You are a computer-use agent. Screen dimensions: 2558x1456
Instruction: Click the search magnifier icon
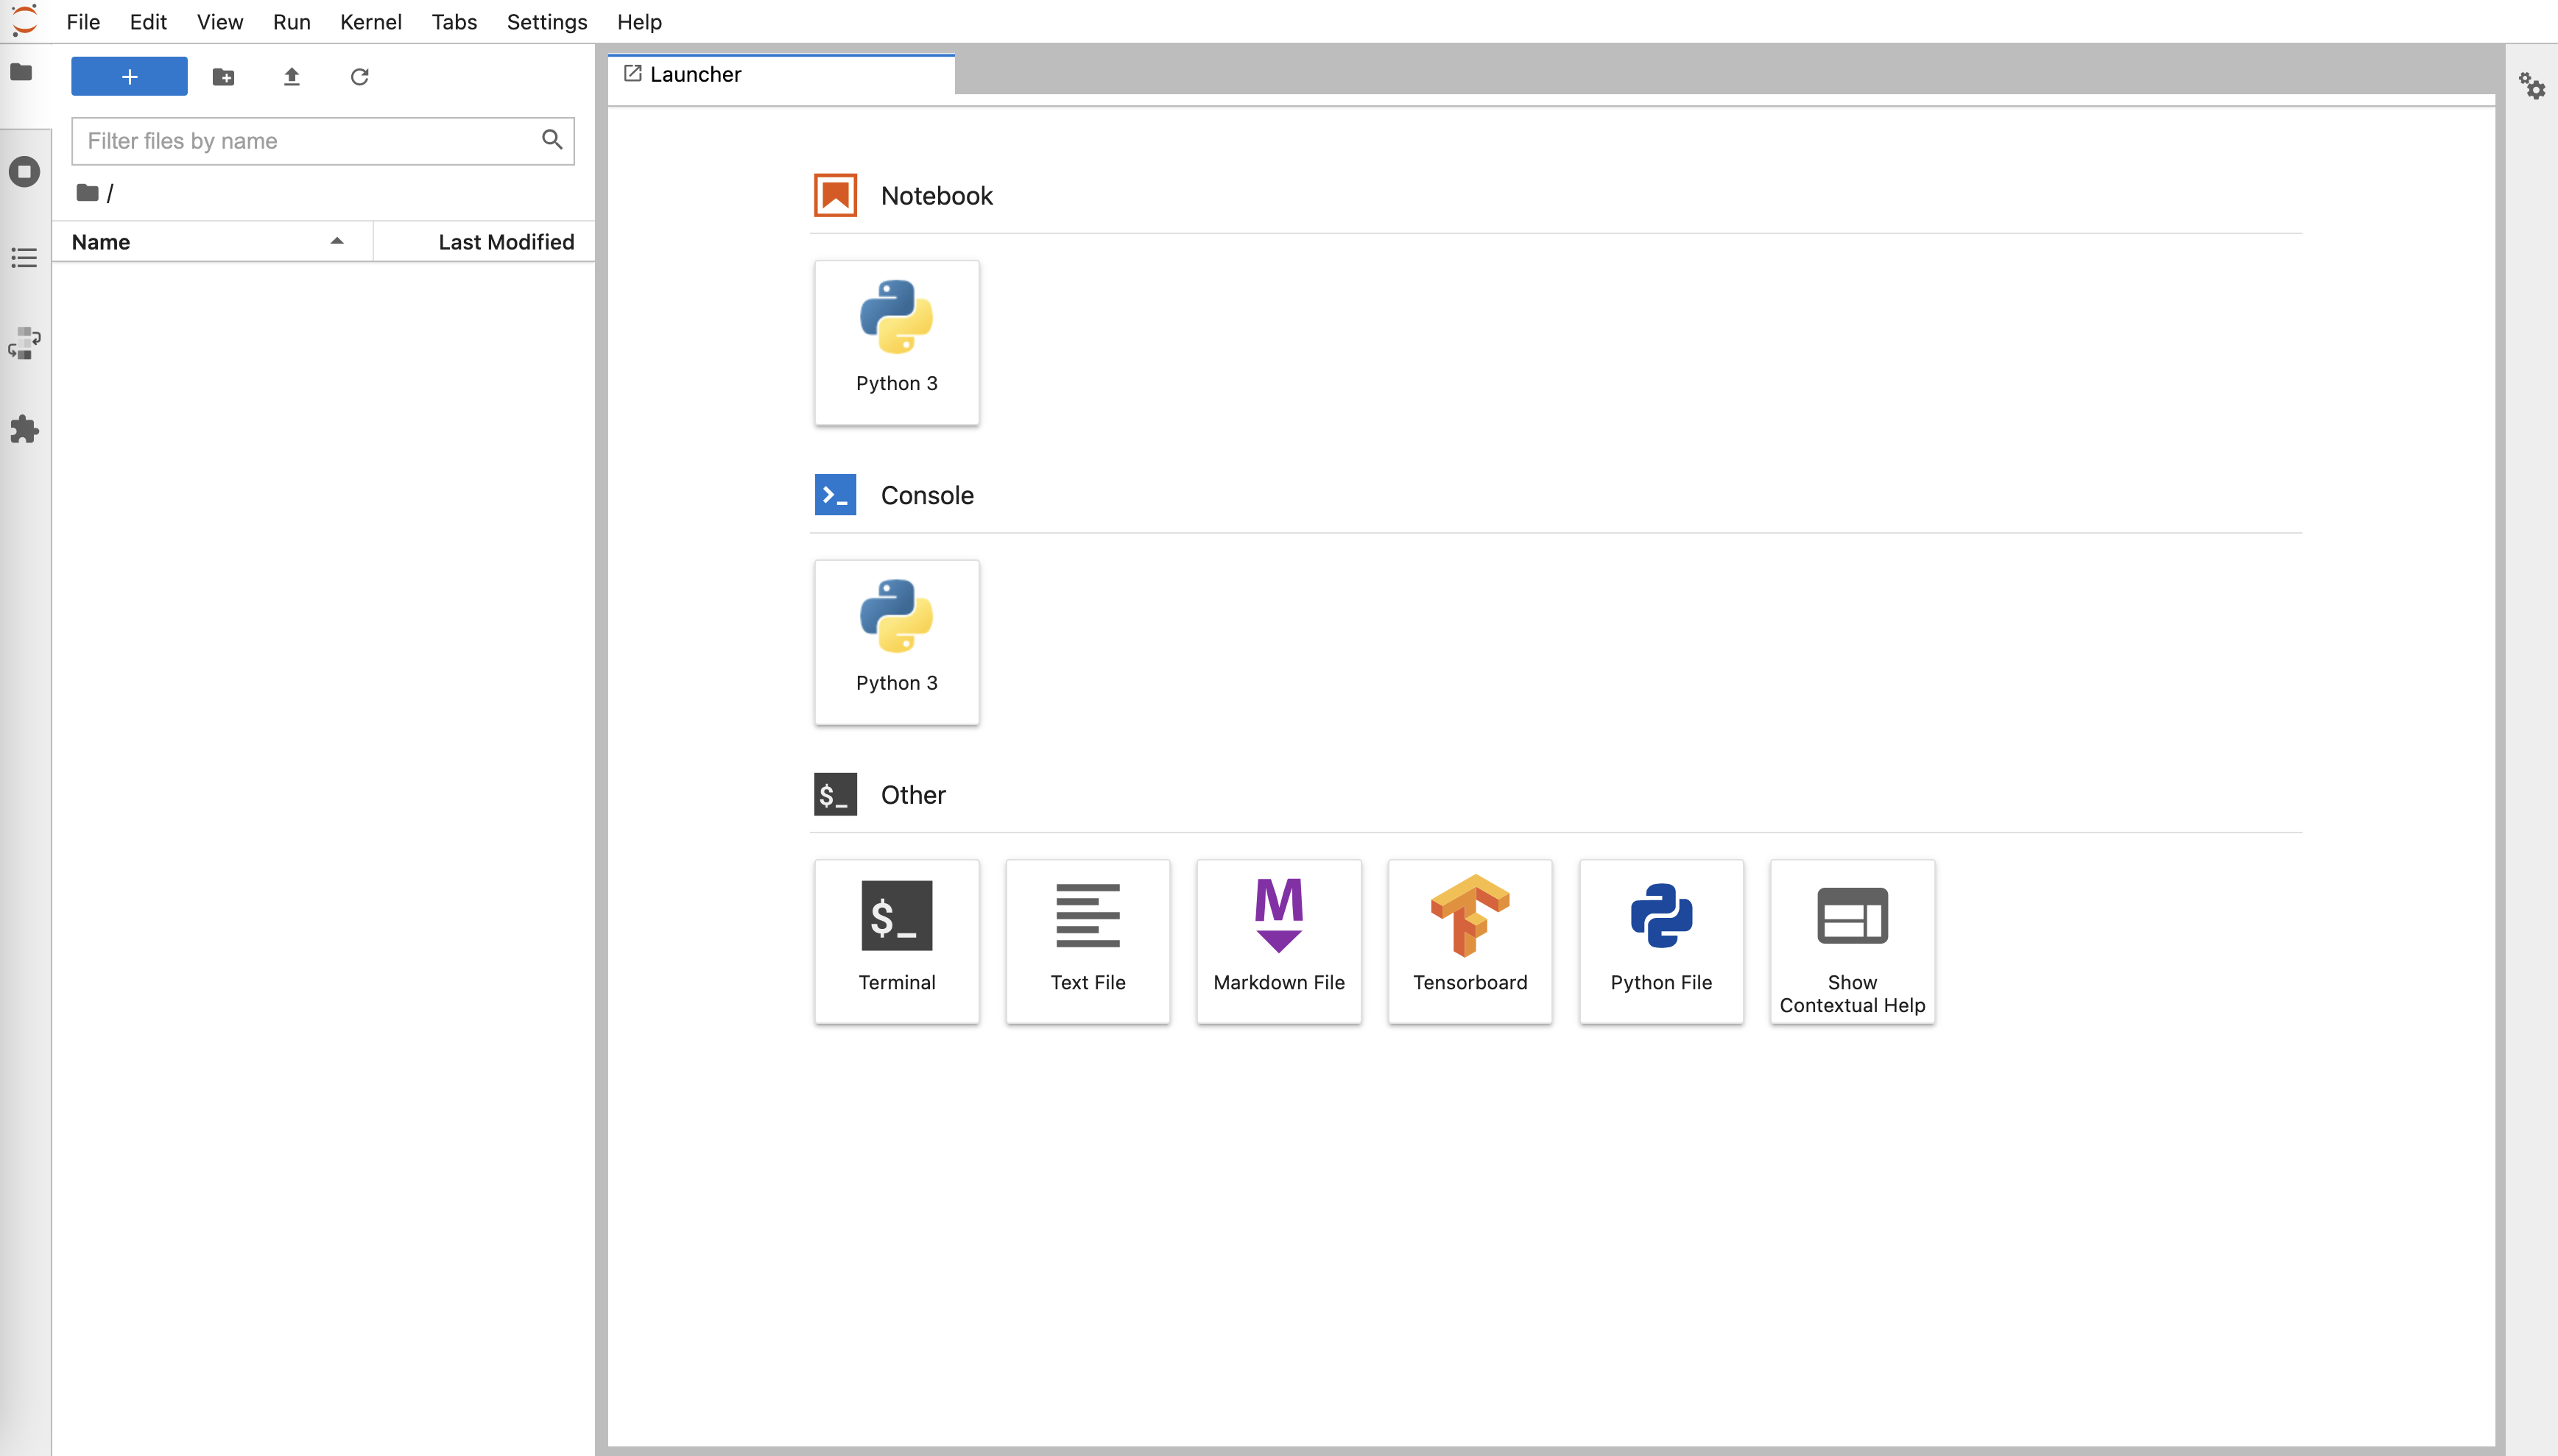click(x=552, y=140)
